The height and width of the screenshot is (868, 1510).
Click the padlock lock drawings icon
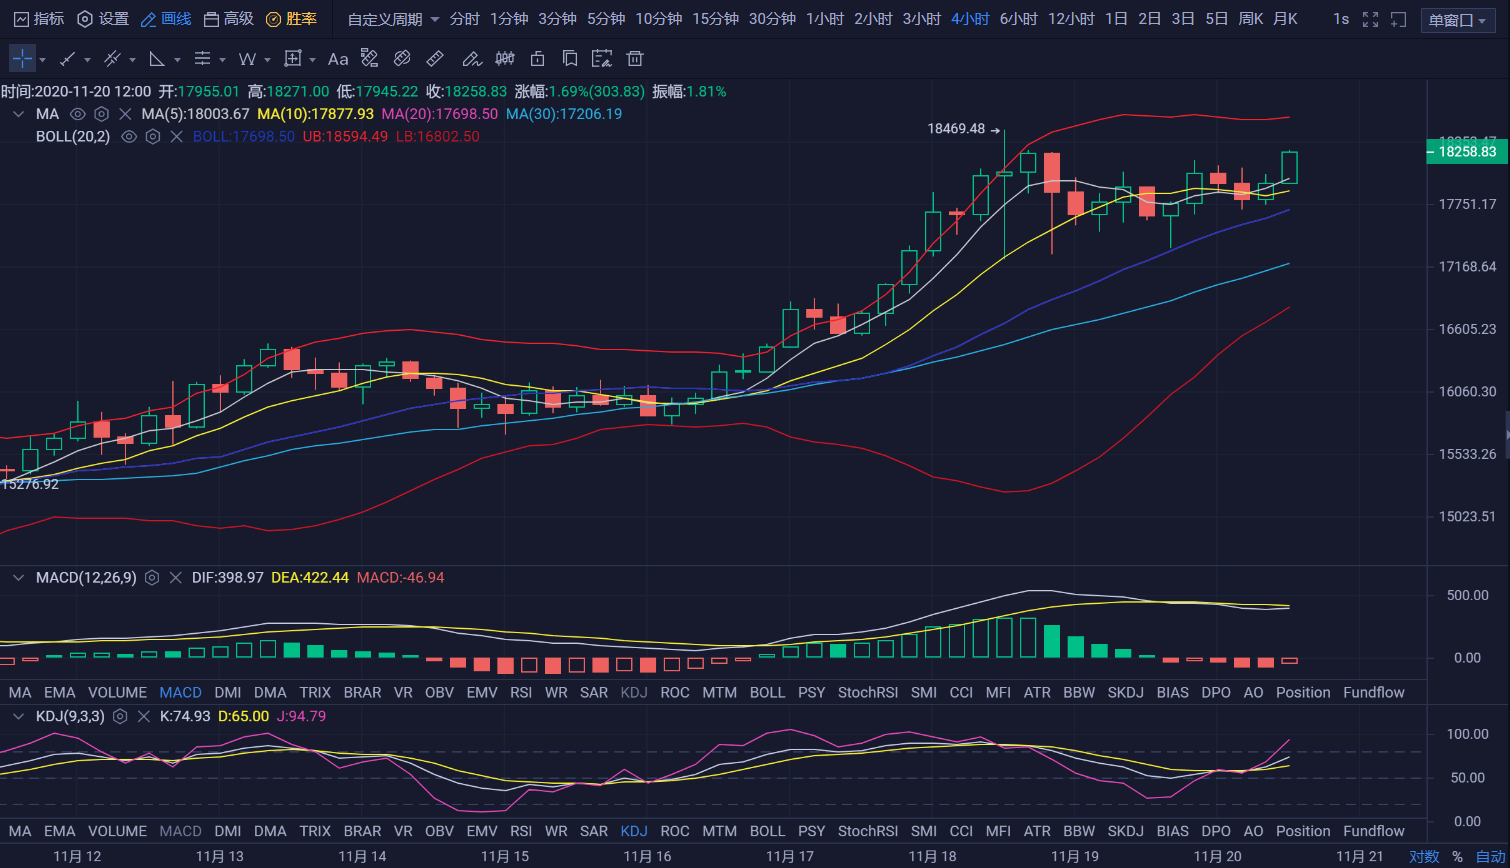click(x=538, y=59)
